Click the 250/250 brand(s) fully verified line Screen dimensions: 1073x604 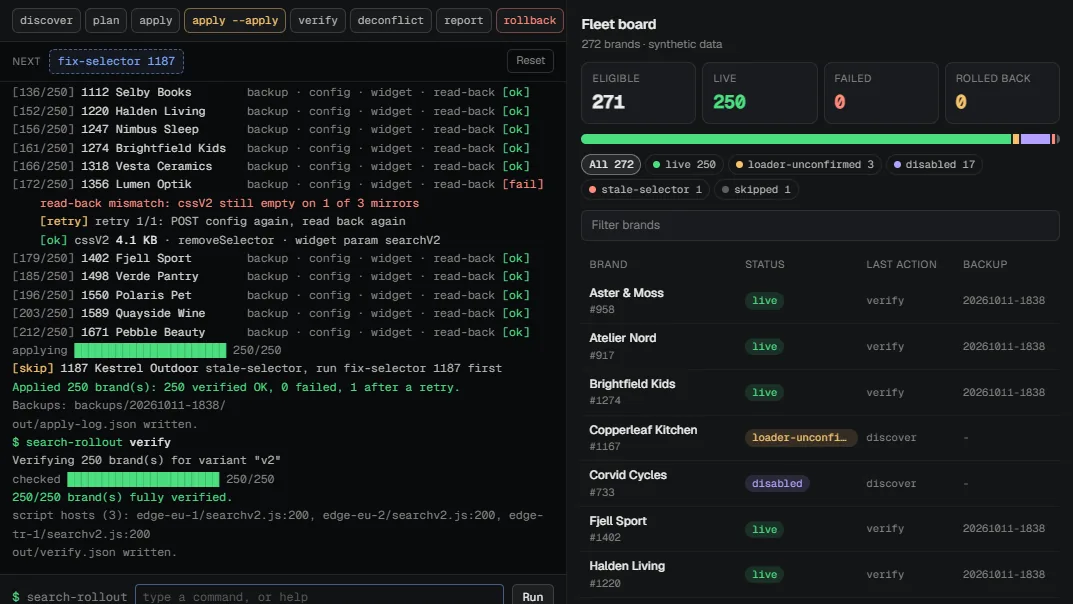click(x=122, y=497)
